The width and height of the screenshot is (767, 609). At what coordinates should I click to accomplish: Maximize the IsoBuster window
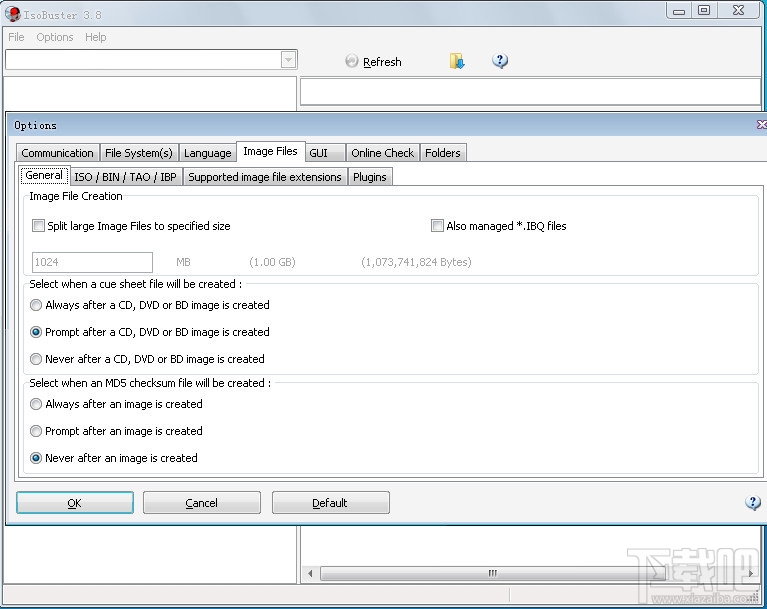point(704,11)
